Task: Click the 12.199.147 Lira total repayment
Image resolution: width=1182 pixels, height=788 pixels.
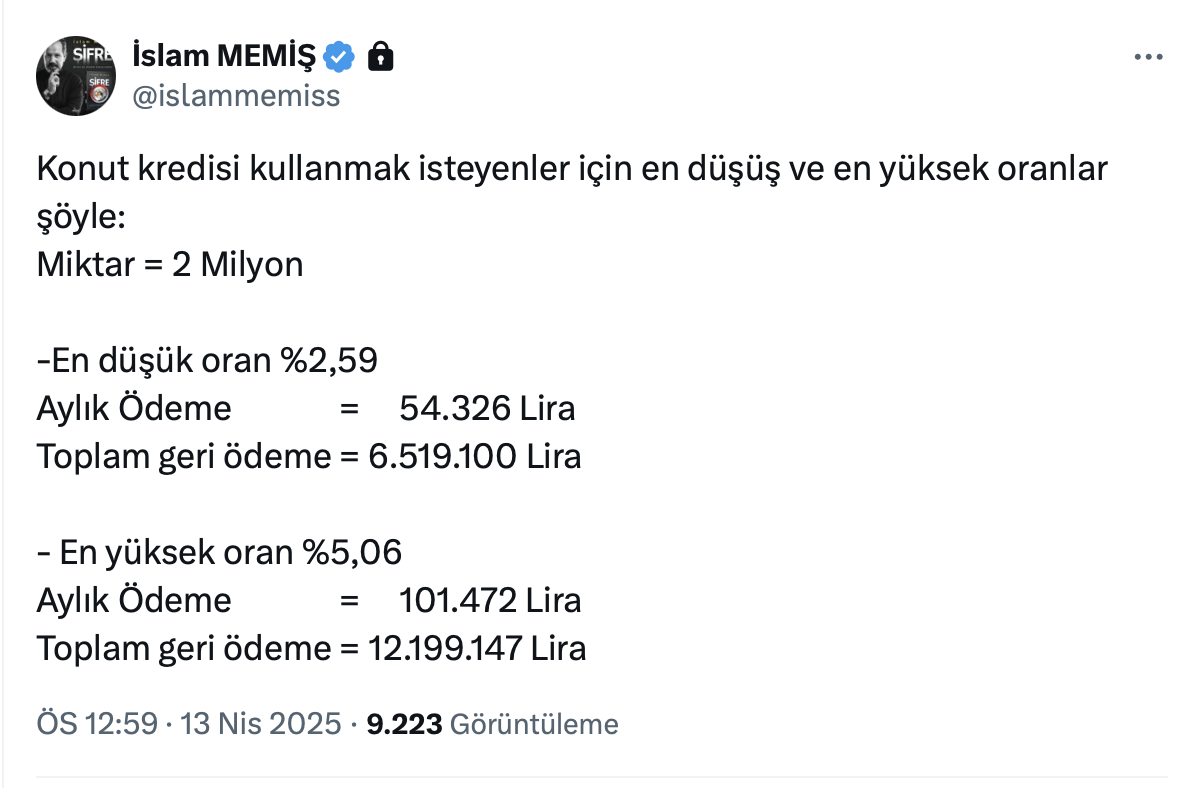Action: (x=477, y=649)
